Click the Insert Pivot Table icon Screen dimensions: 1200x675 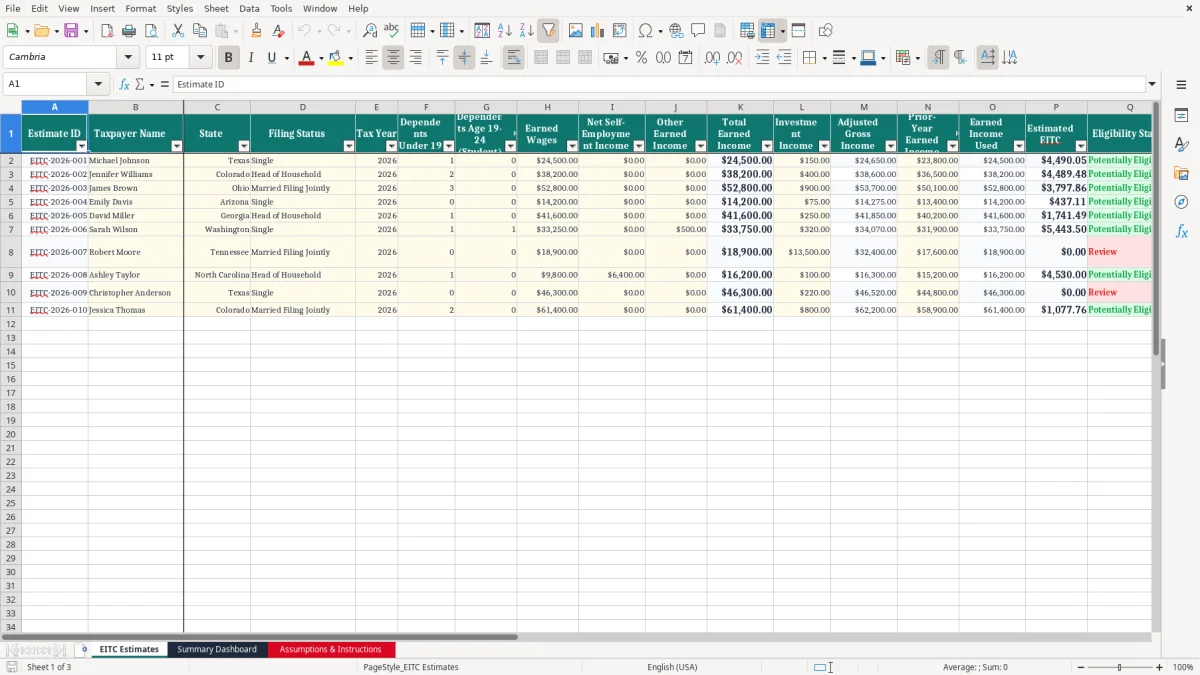click(x=620, y=31)
